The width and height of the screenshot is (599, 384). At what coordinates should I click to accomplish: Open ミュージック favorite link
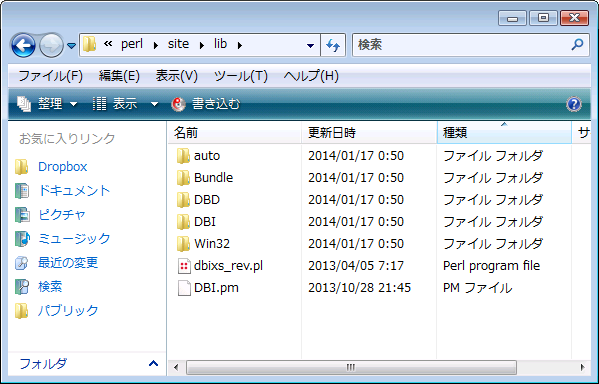point(74,239)
